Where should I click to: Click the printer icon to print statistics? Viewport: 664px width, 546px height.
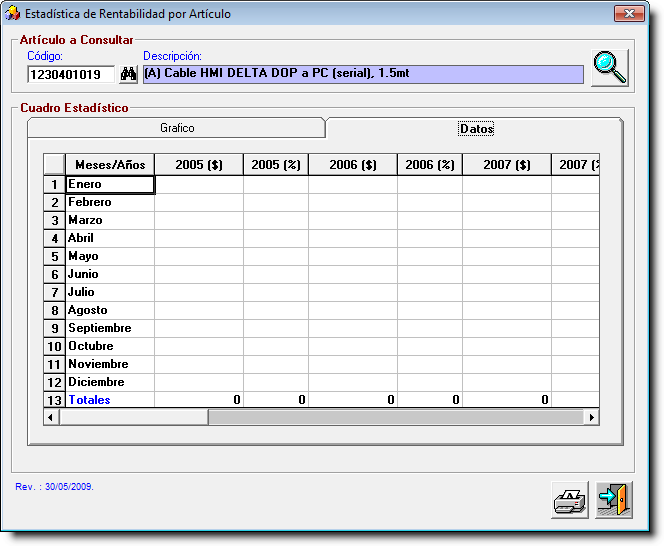click(x=570, y=500)
